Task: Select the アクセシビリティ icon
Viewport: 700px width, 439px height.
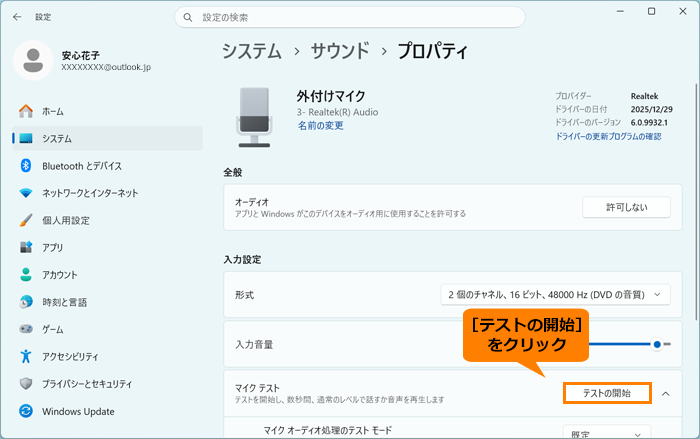Action: 26,356
